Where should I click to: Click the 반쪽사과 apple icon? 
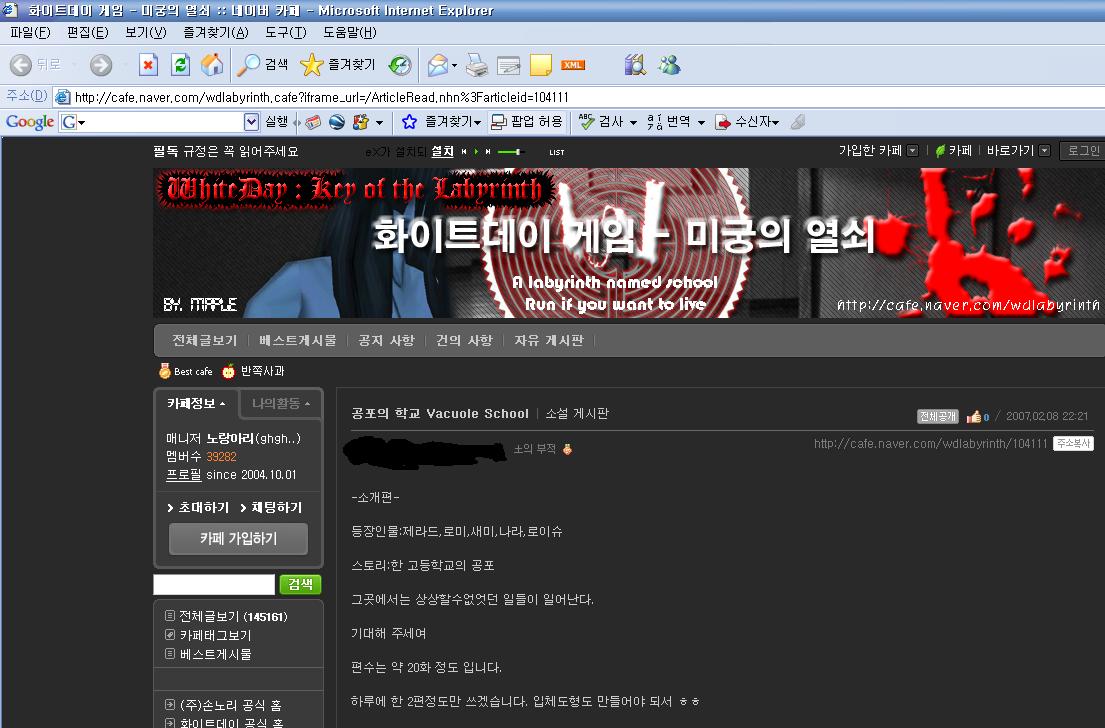tap(228, 371)
